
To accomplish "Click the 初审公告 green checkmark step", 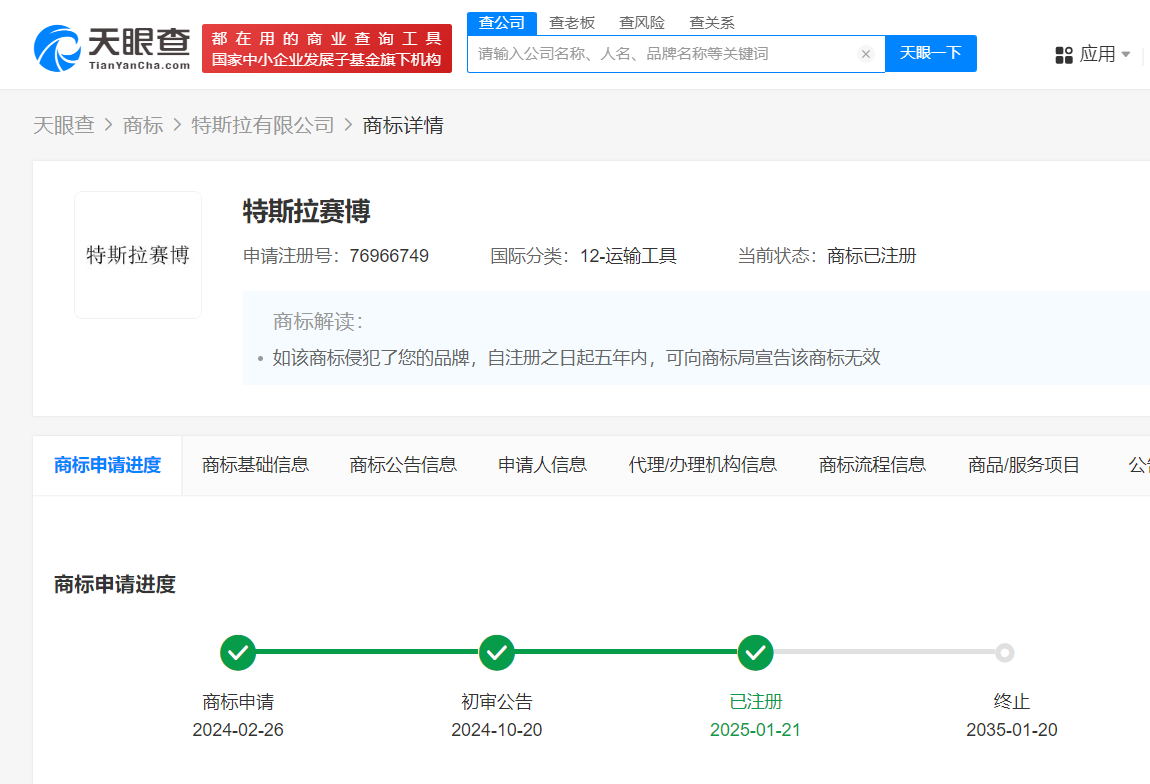I will (x=497, y=653).
